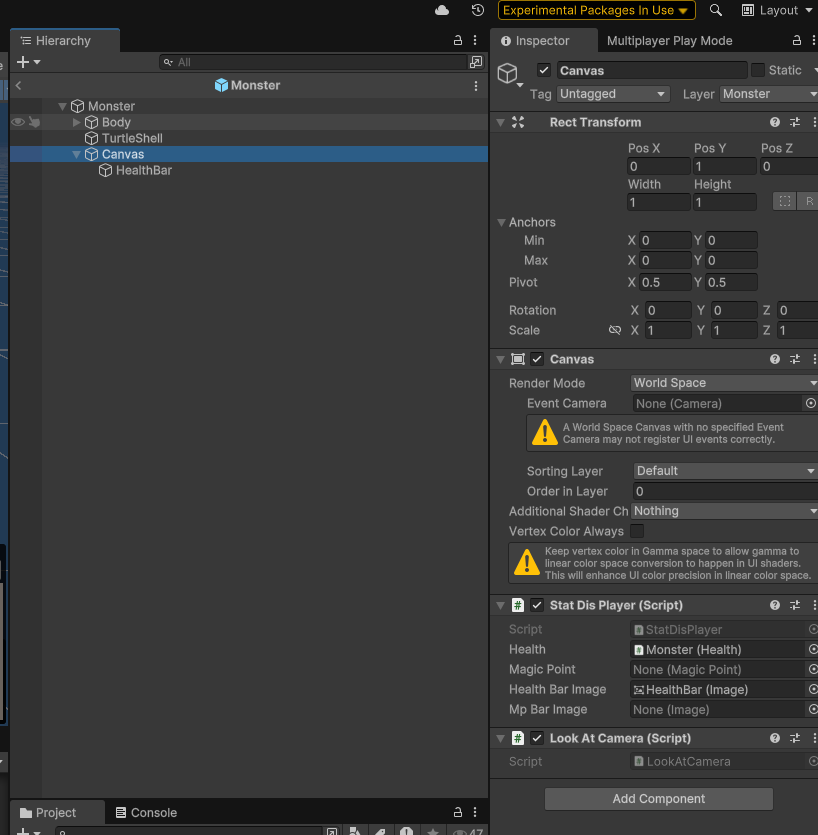Expand the Body object
818x835 pixels.
tap(76, 122)
